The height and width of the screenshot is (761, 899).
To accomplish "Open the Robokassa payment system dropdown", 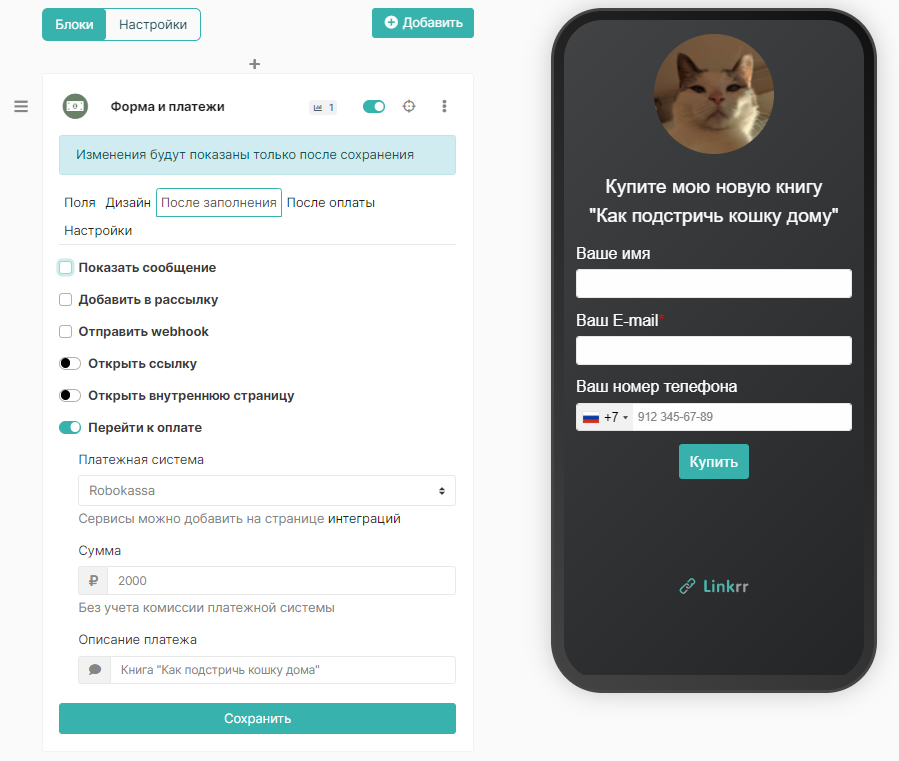I will pos(267,490).
